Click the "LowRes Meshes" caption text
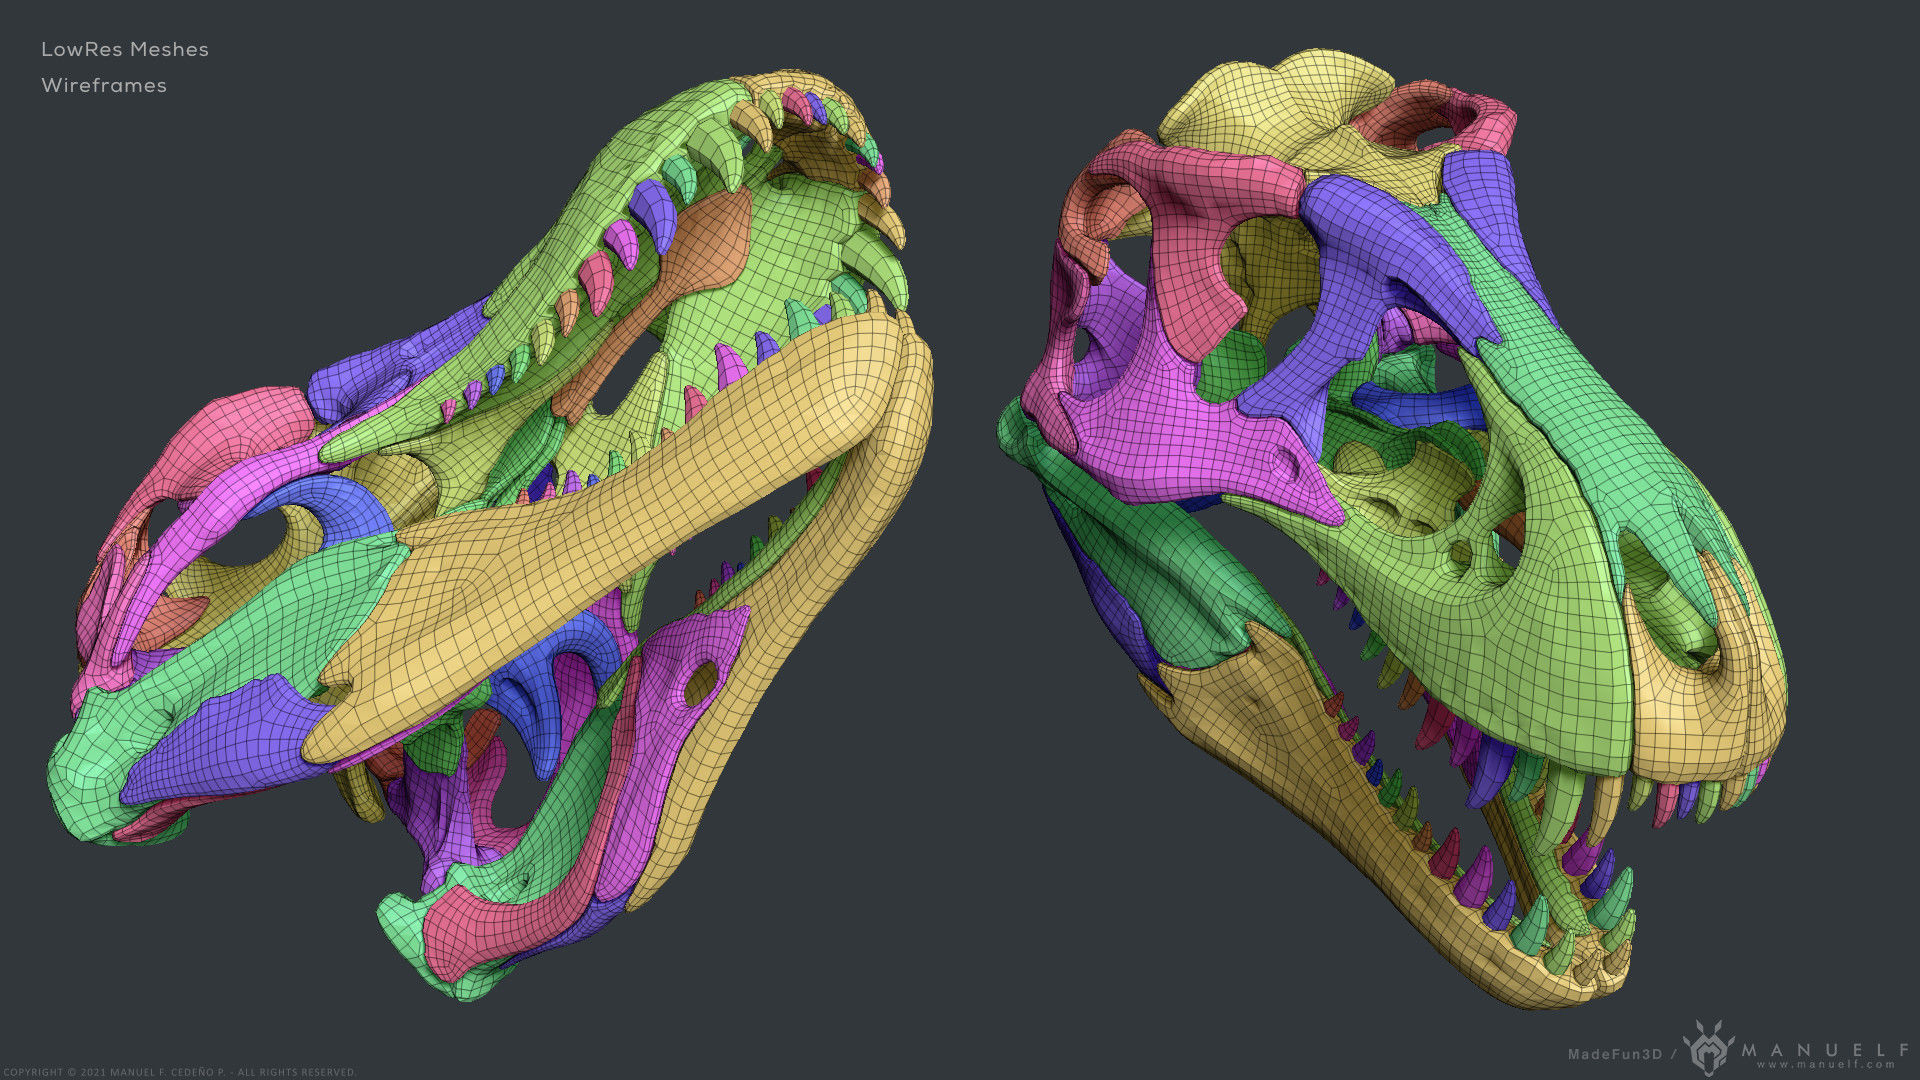Viewport: 1920px width, 1080px height. click(125, 49)
